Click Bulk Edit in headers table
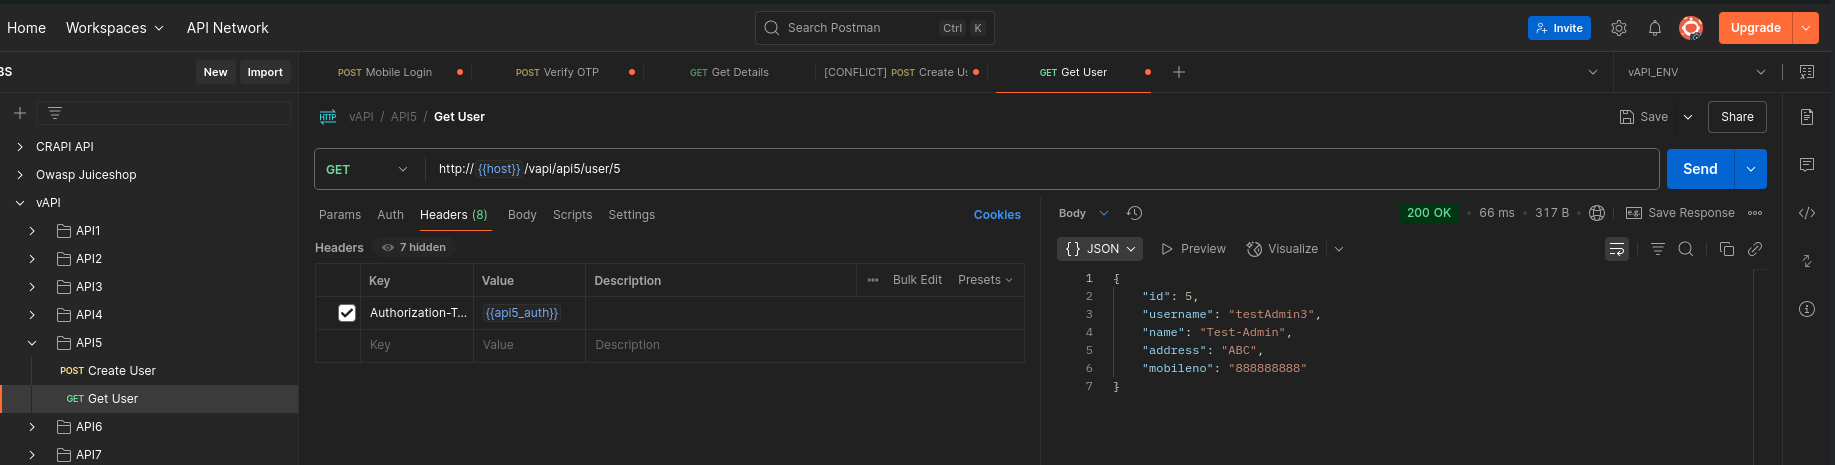Screen dimensions: 1835x465 [x=917, y=280]
